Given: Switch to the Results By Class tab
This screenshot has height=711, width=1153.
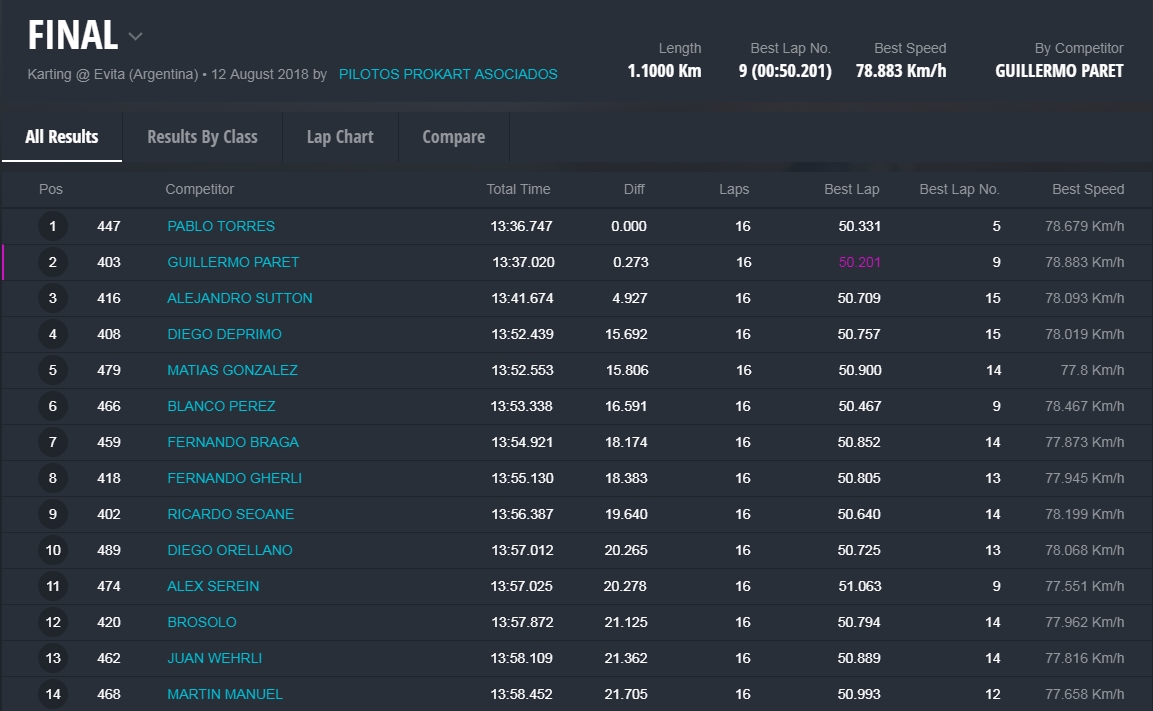Looking at the screenshot, I should tap(202, 137).
